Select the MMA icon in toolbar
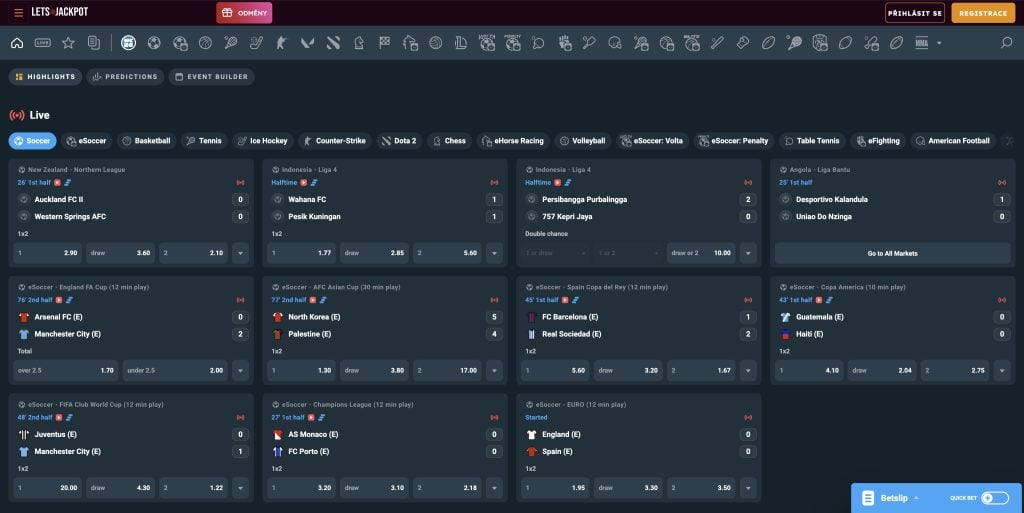This screenshot has width=1024, height=513. click(x=921, y=43)
